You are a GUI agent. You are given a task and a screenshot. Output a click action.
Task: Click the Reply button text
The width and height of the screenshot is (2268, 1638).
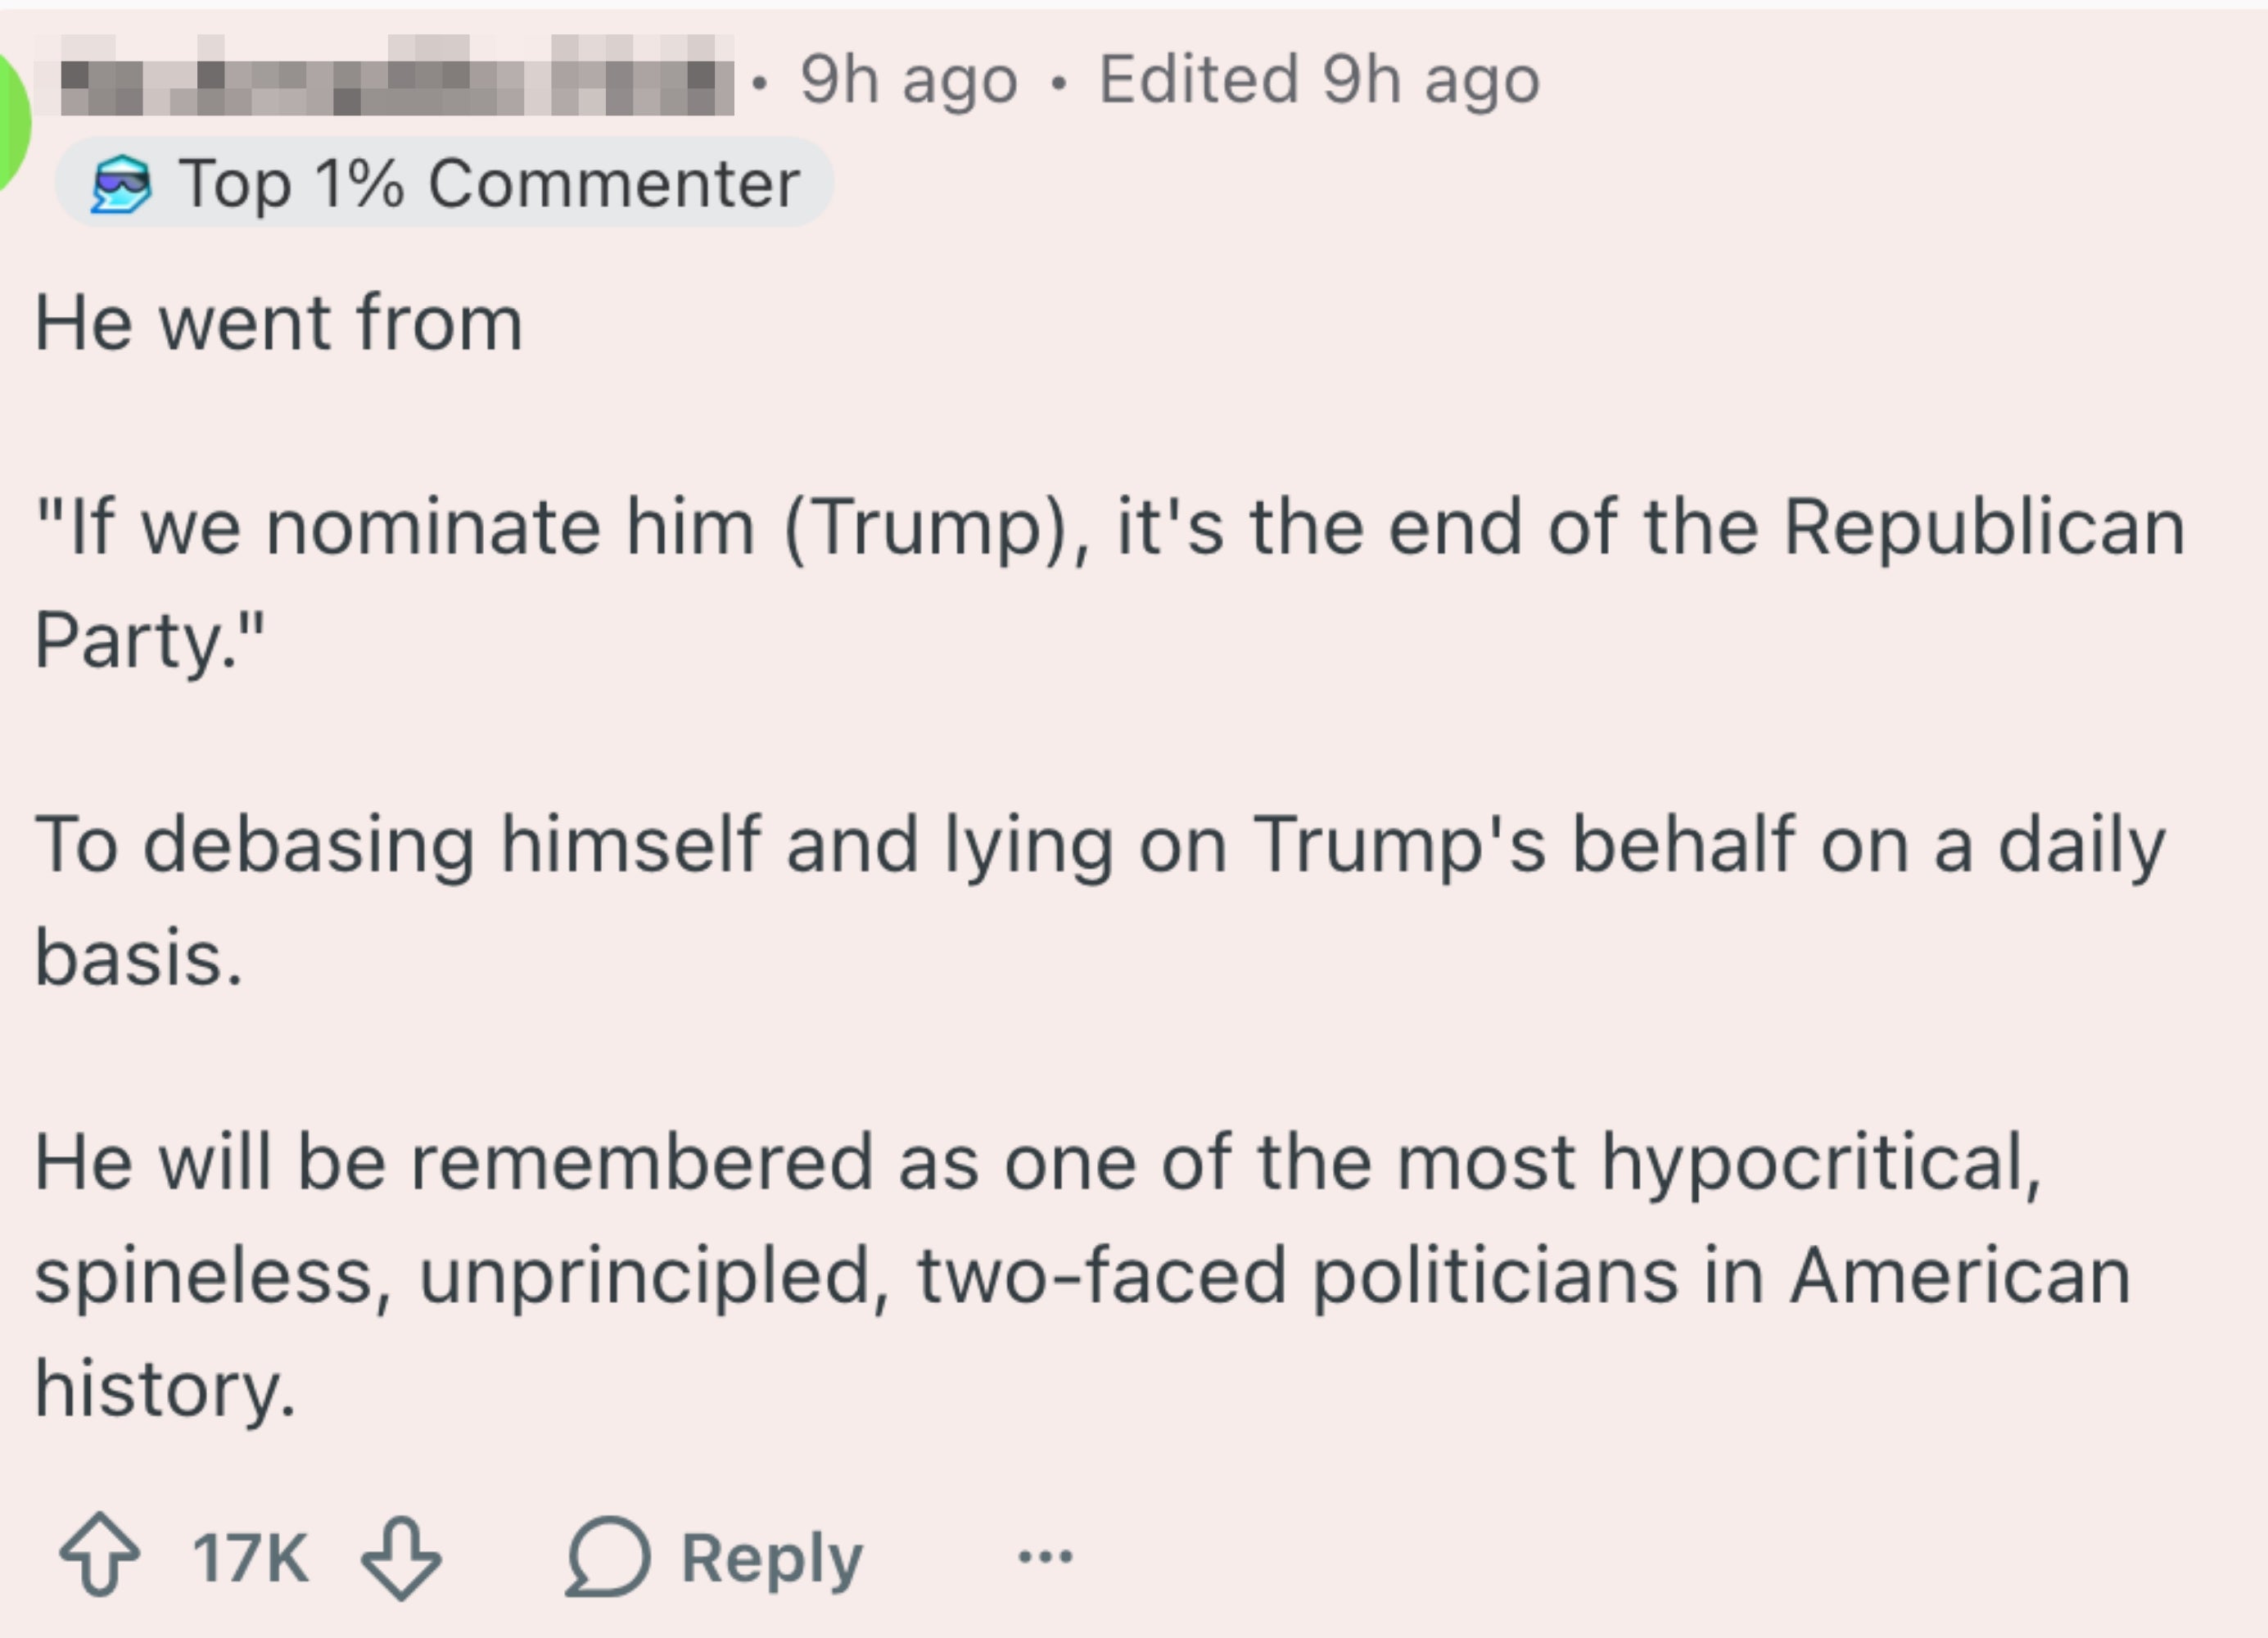(771, 1559)
